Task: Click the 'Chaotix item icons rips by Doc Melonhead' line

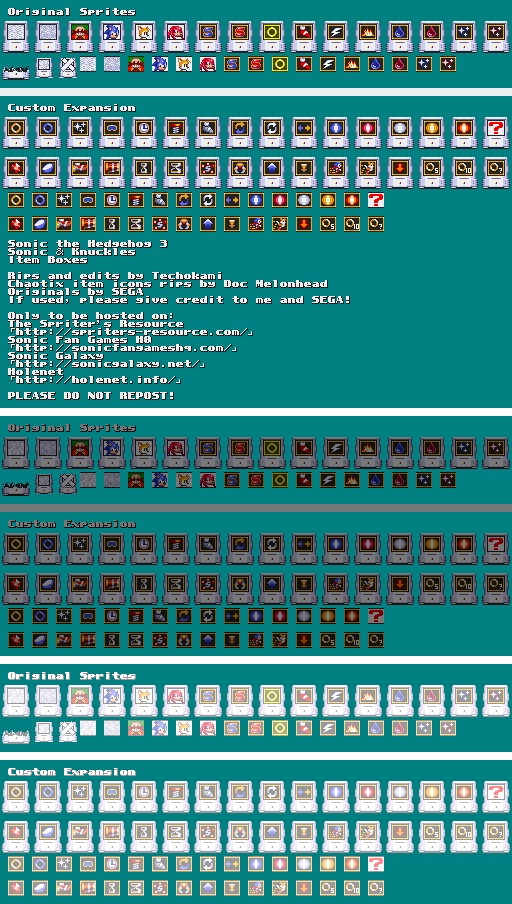Action: tap(168, 284)
